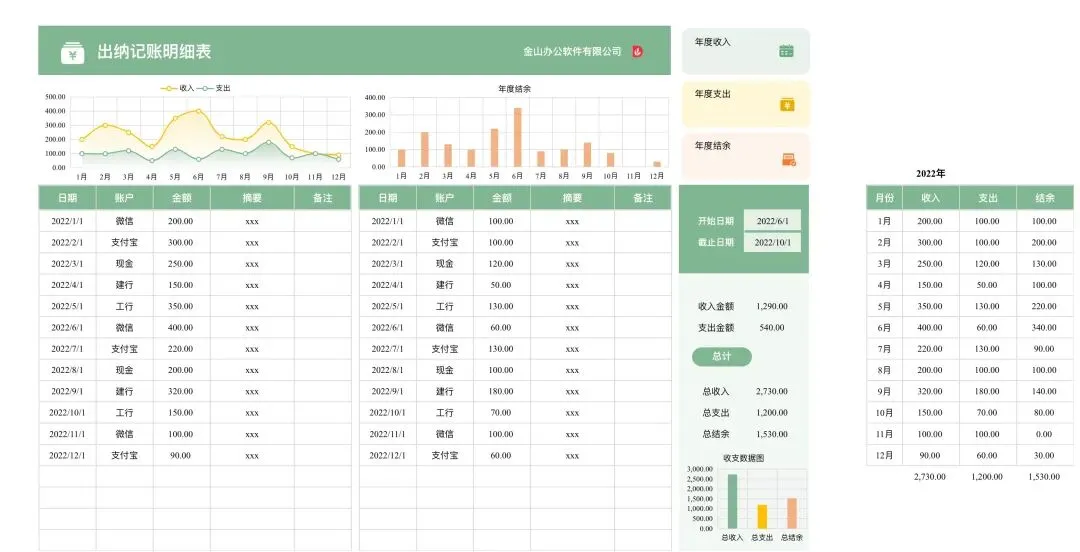Click the tallest 6月 bar in 年度结余 chart
Viewport: 1080px width, 552px height.
517,137
